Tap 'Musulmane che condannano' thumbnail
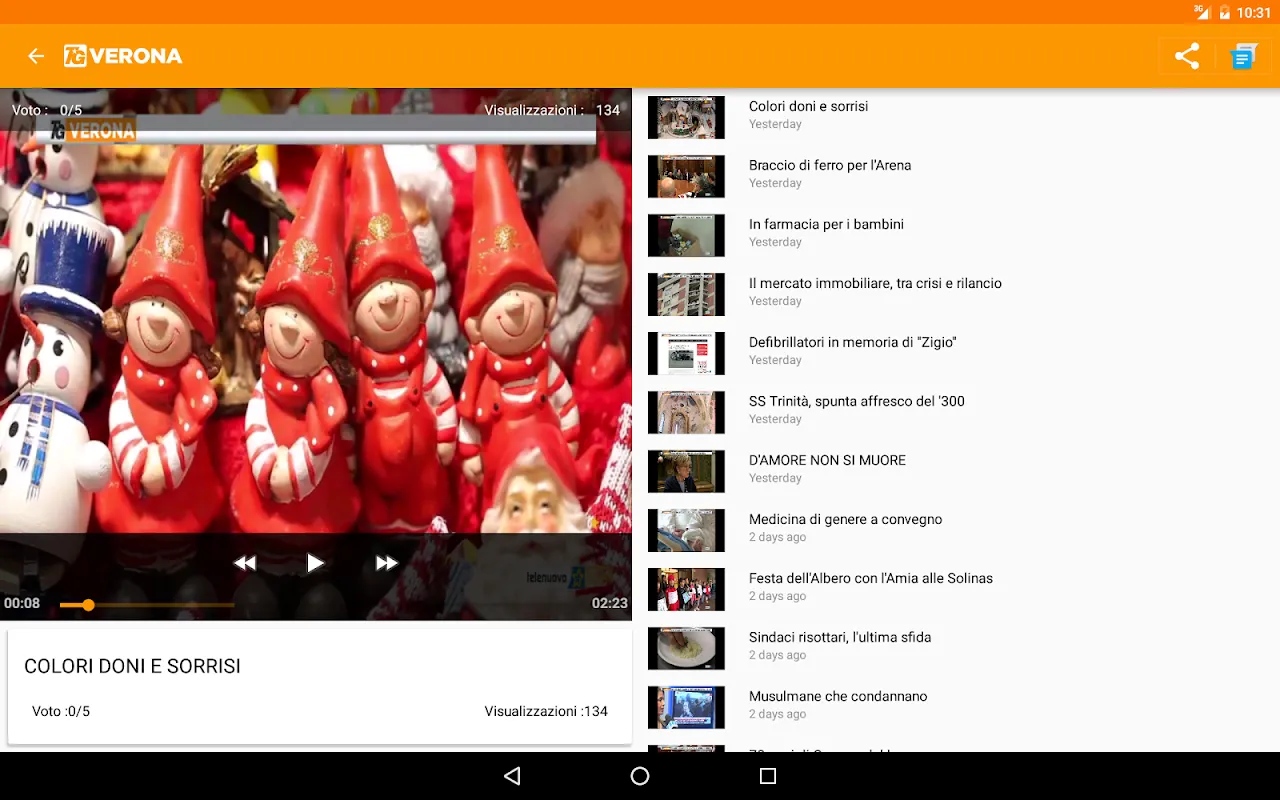 point(686,707)
